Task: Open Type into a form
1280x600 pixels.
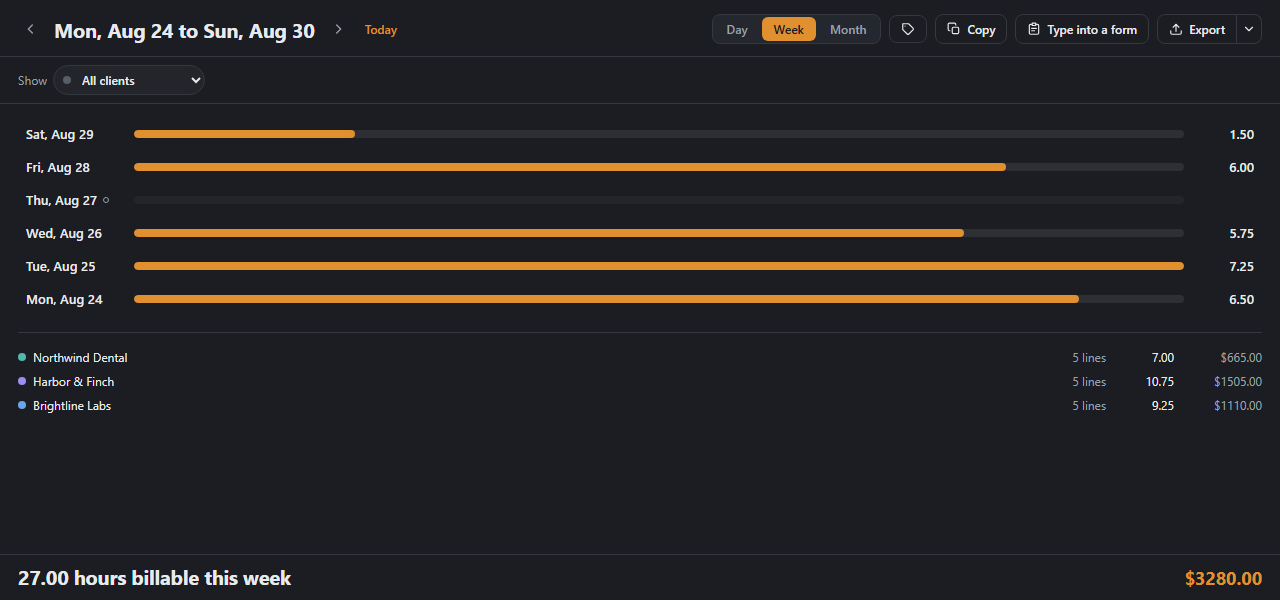Action: click(x=1082, y=30)
